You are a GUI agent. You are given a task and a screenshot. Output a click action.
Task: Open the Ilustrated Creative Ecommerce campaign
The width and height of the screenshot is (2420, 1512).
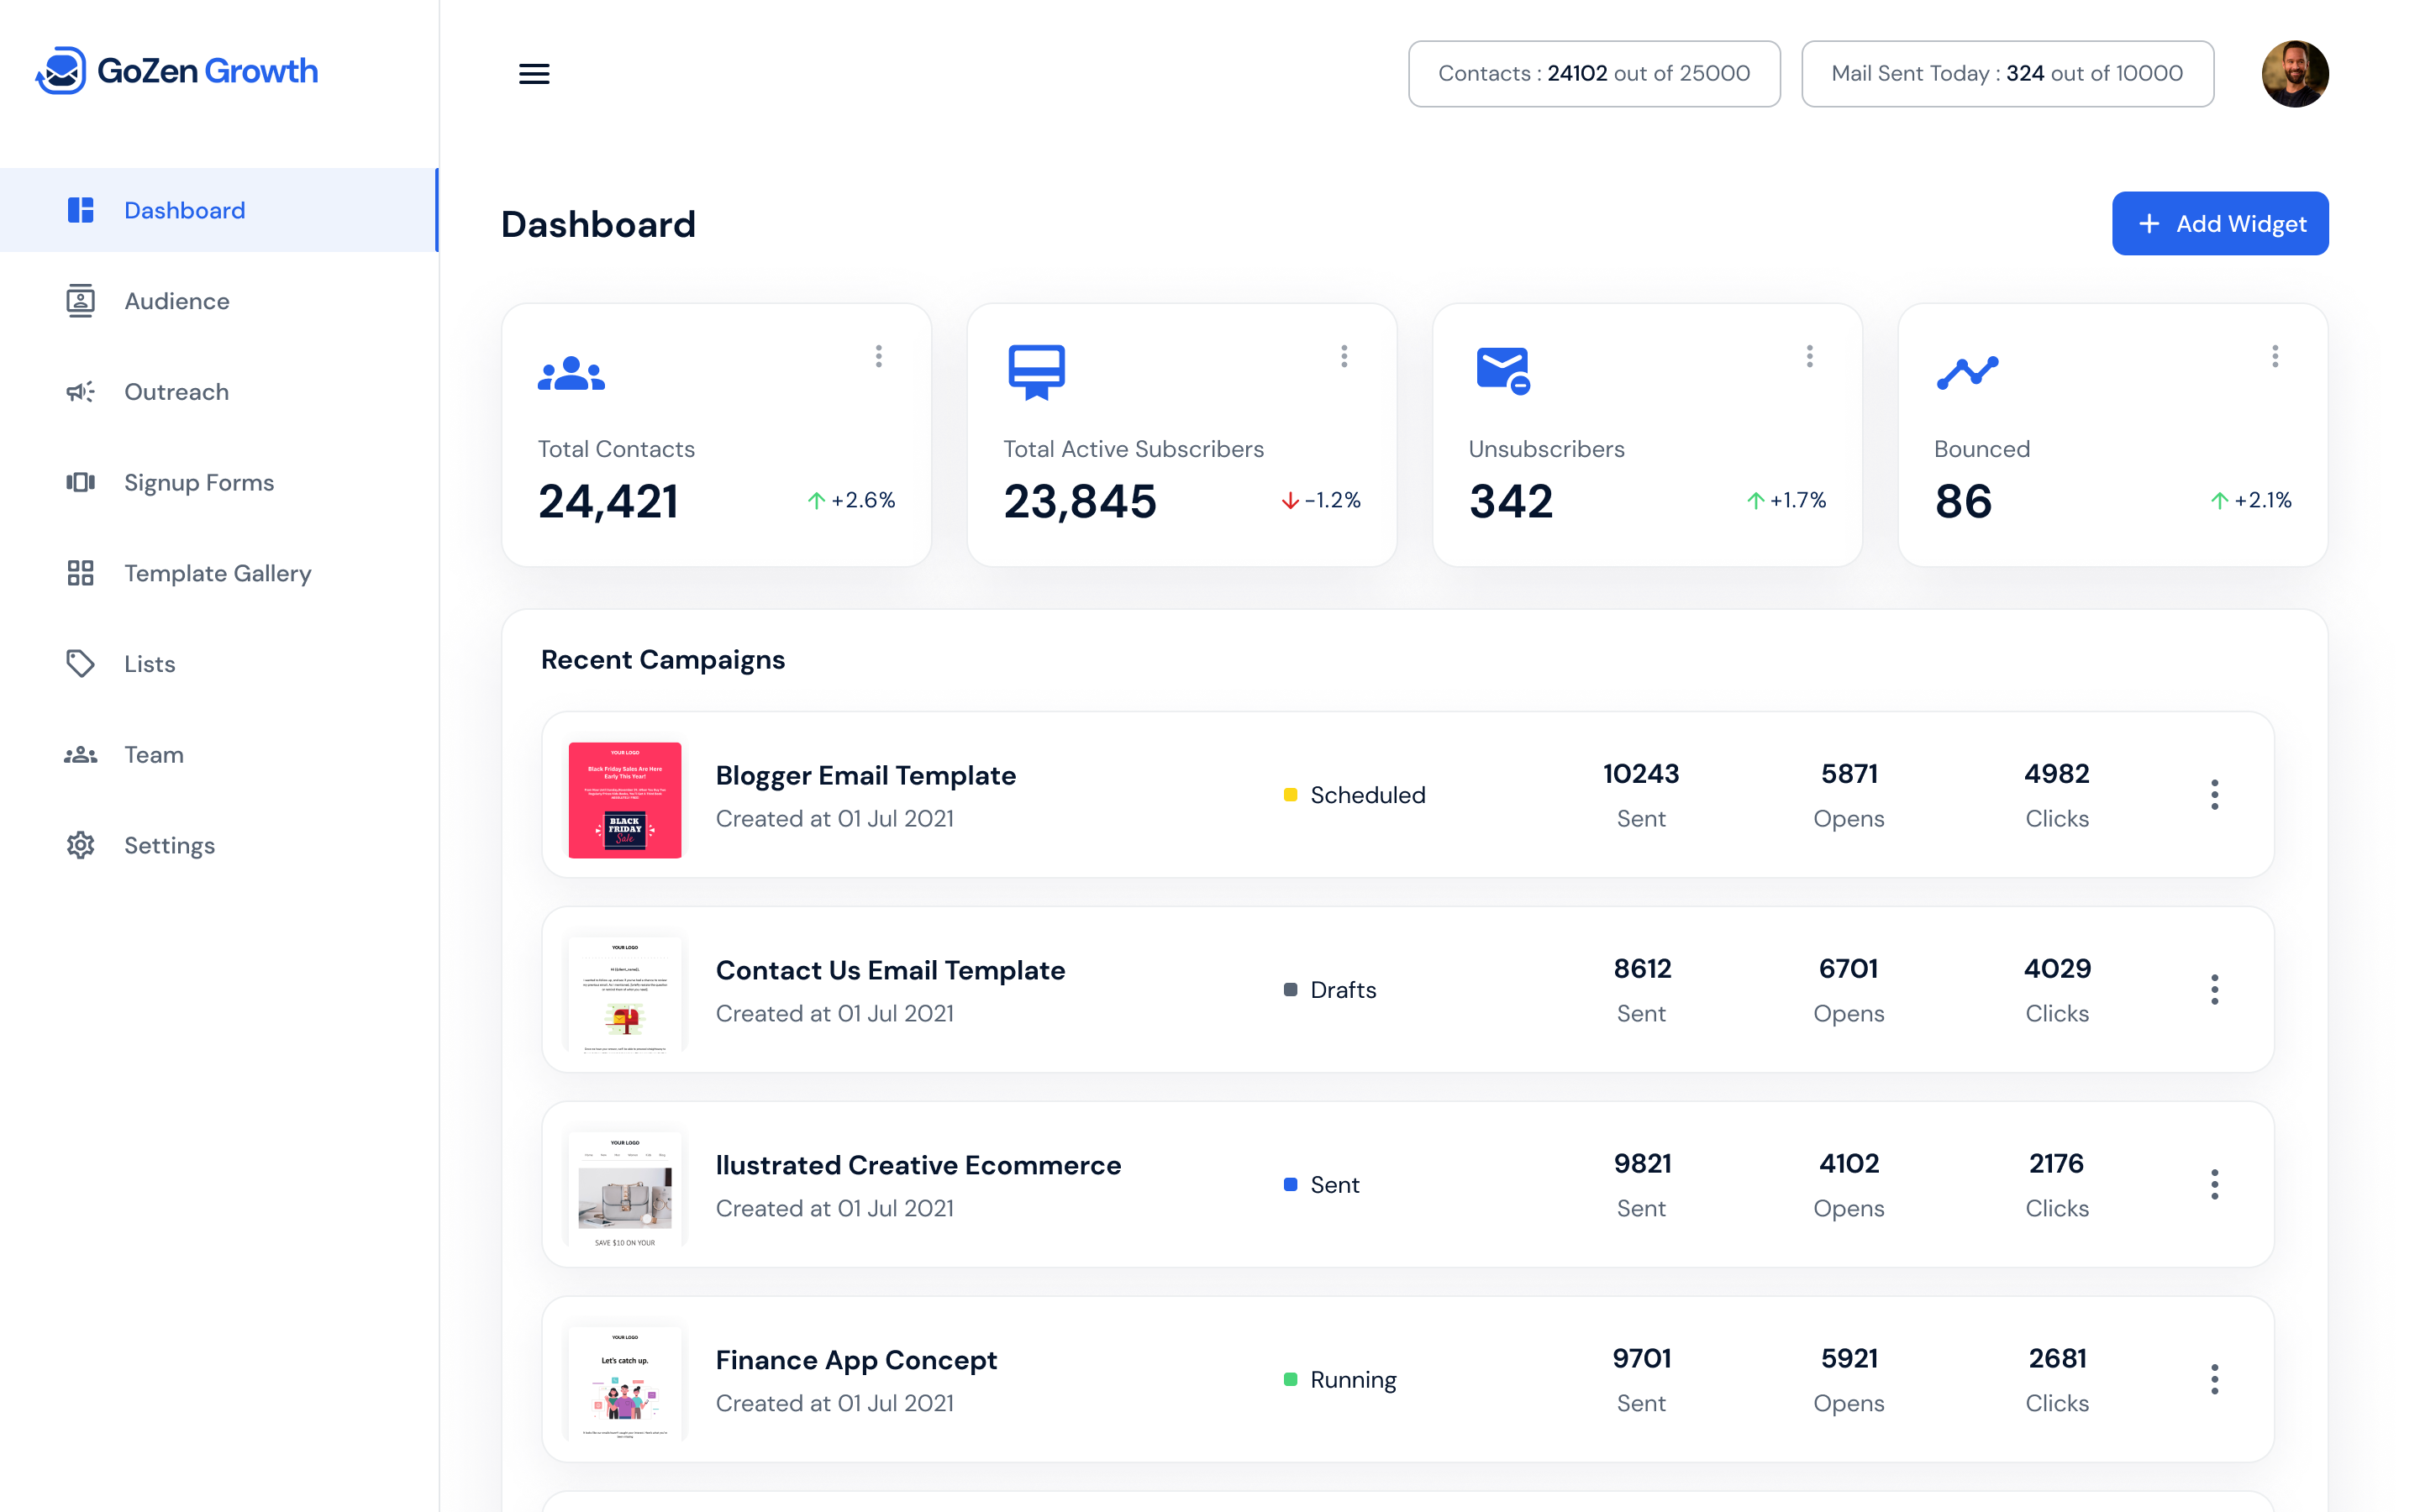click(918, 1166)
